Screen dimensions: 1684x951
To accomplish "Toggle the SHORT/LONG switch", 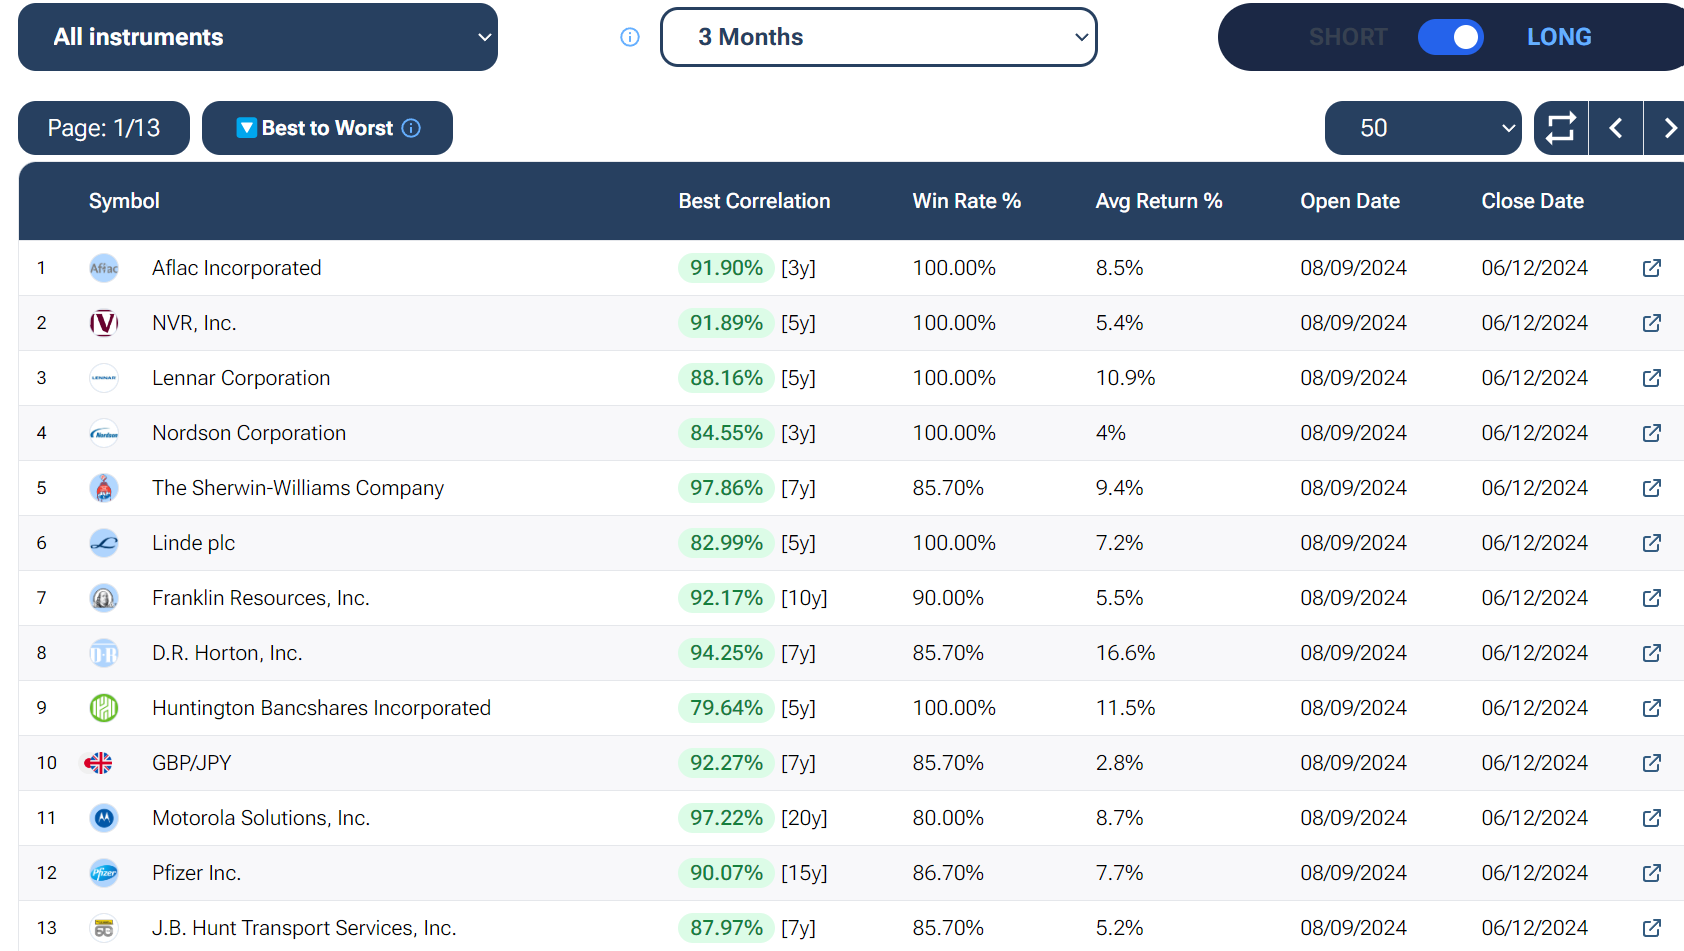I will pos(1451,37).
